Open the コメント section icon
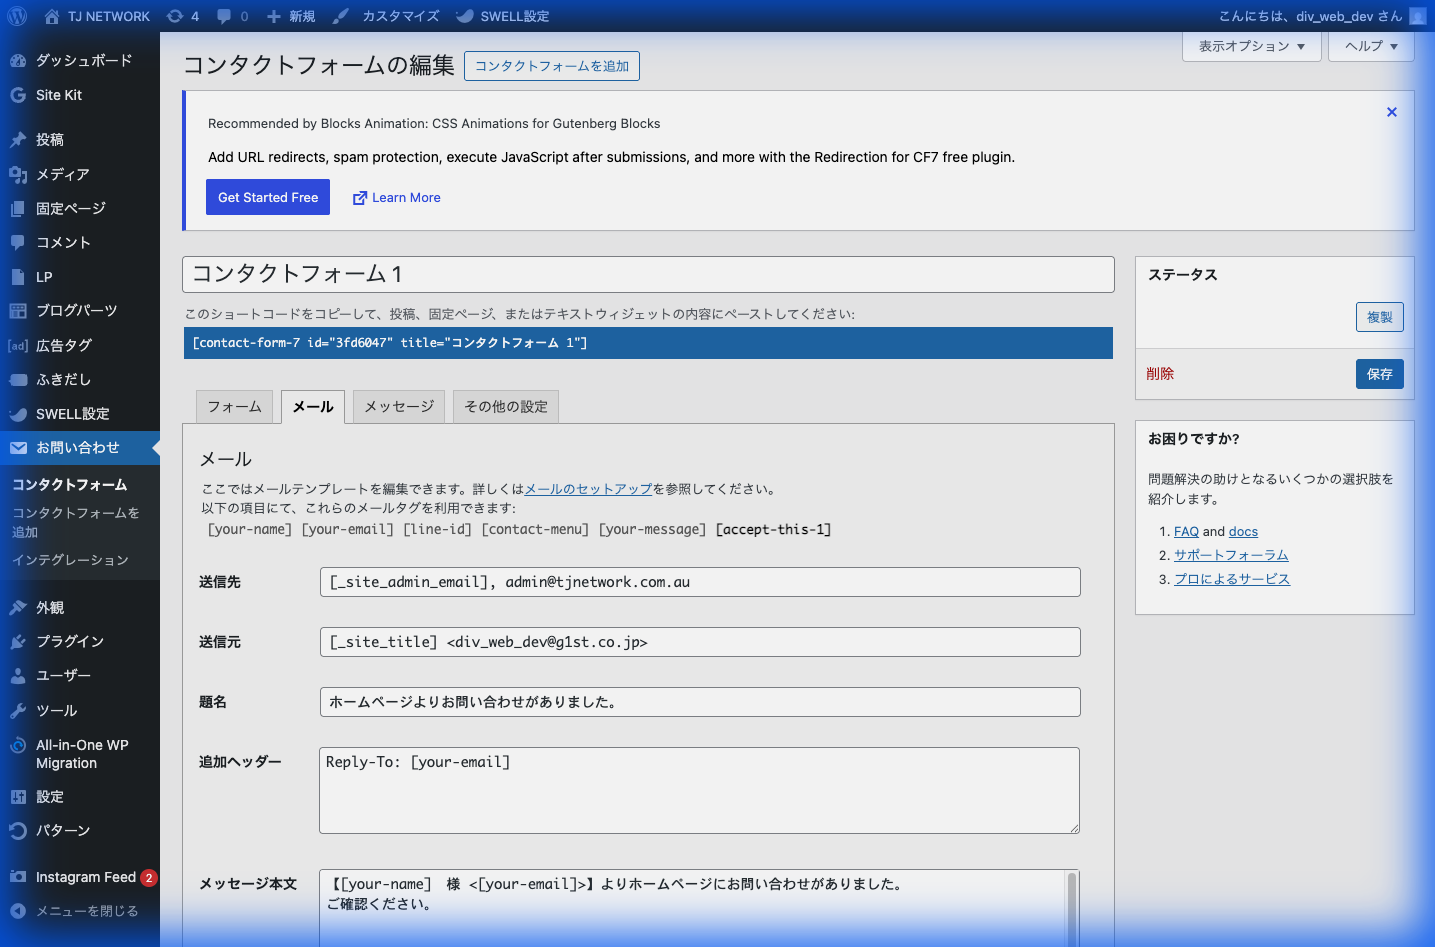This screenshot has height=947, width=1435. pos(17,242)
